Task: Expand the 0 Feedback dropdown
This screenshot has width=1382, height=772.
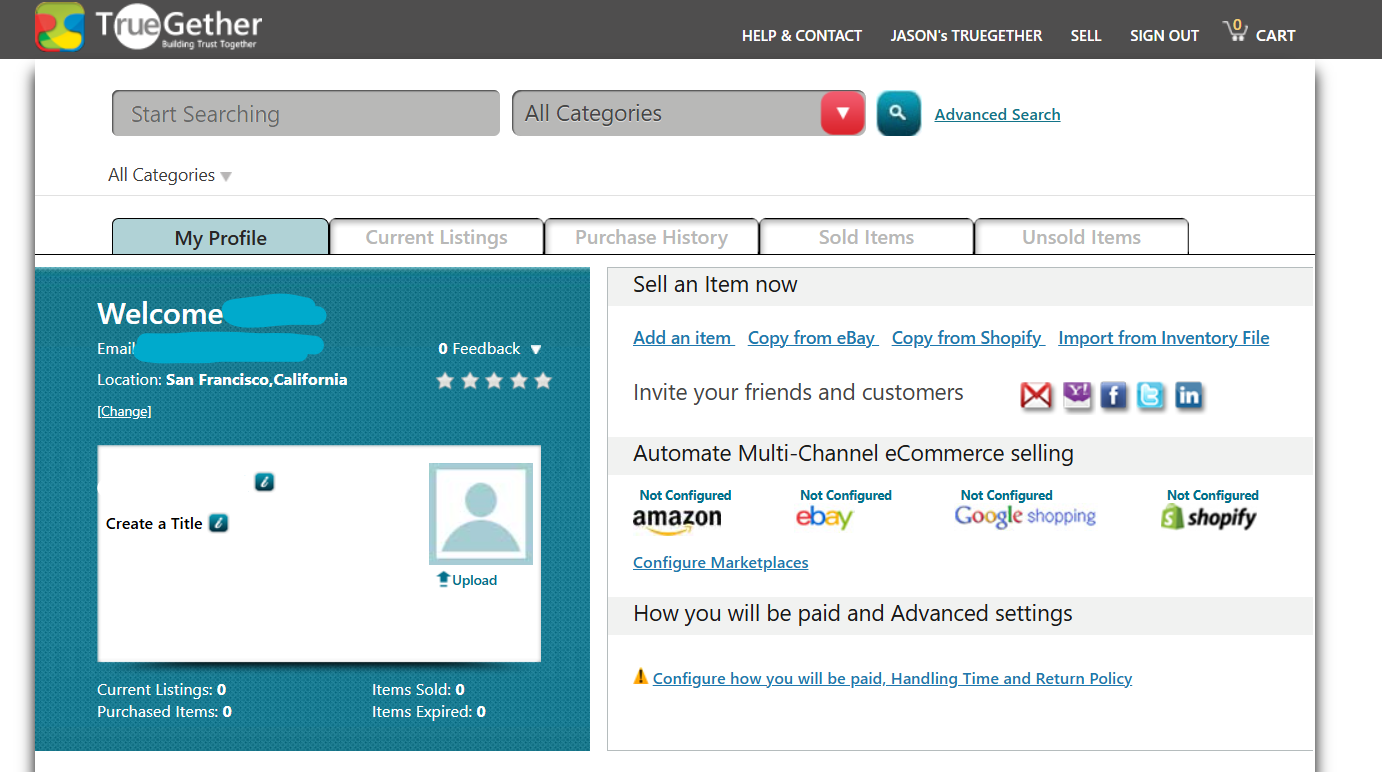Action: (x=490, y=349)
